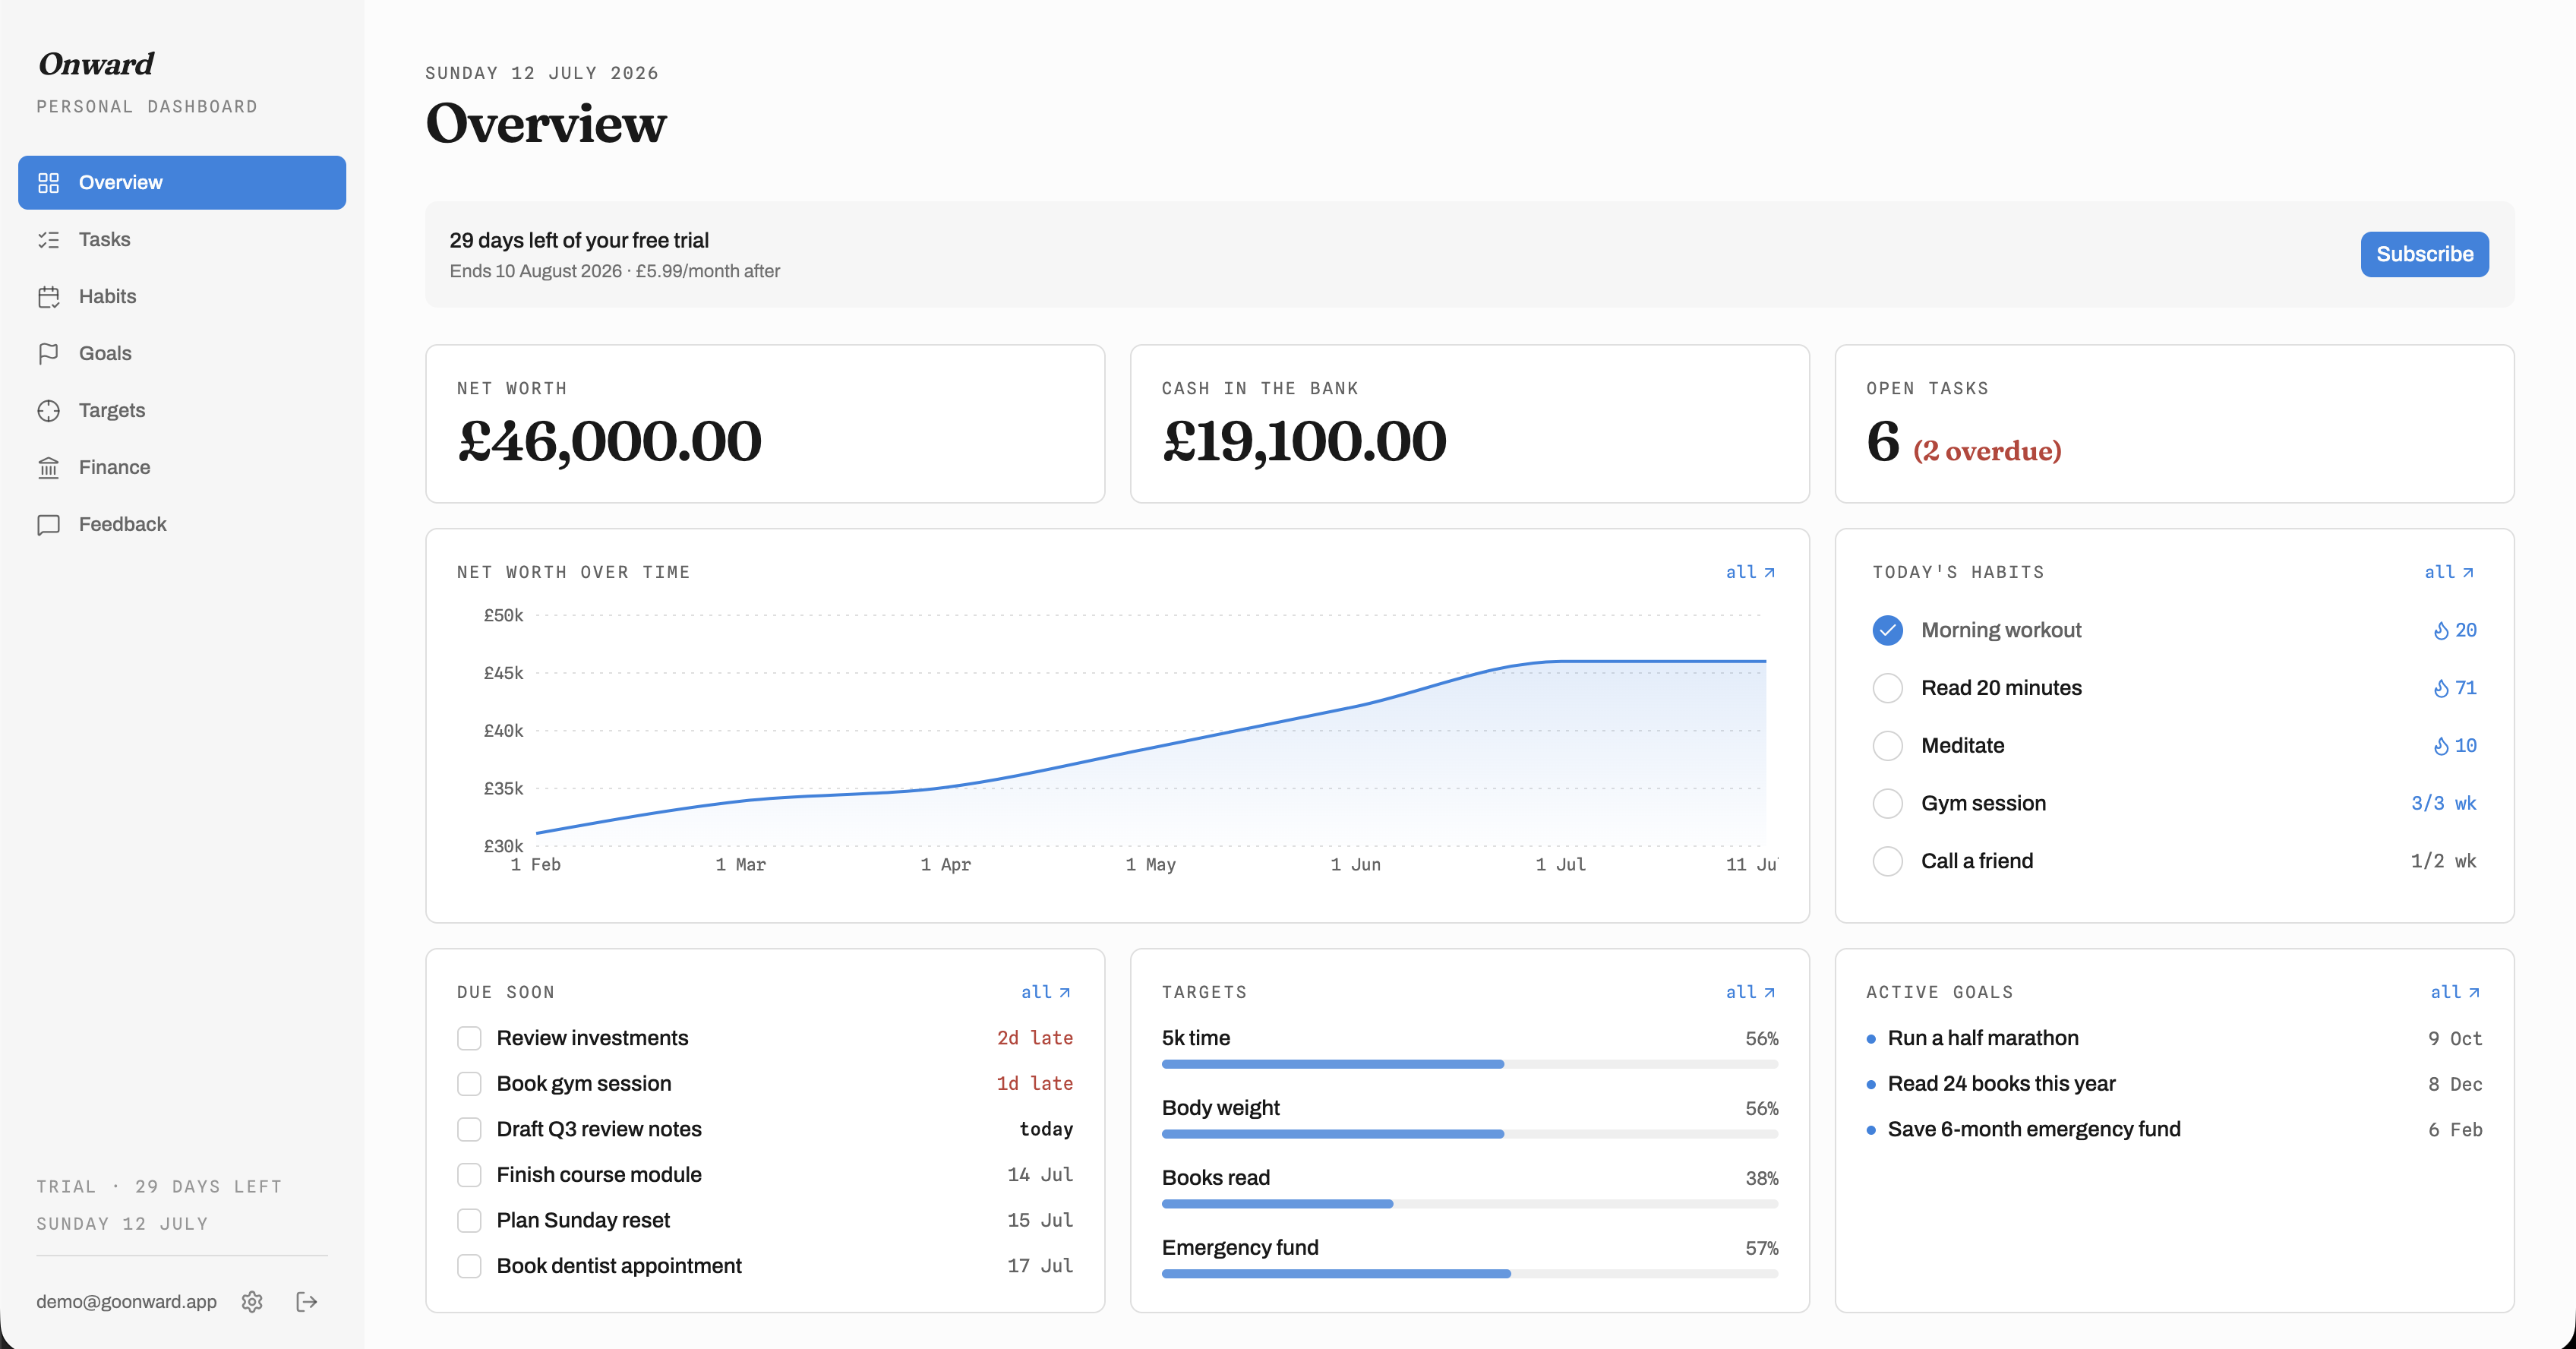Check off Review investments task
2576x1349 pixels.
(x=469, y=1038)
